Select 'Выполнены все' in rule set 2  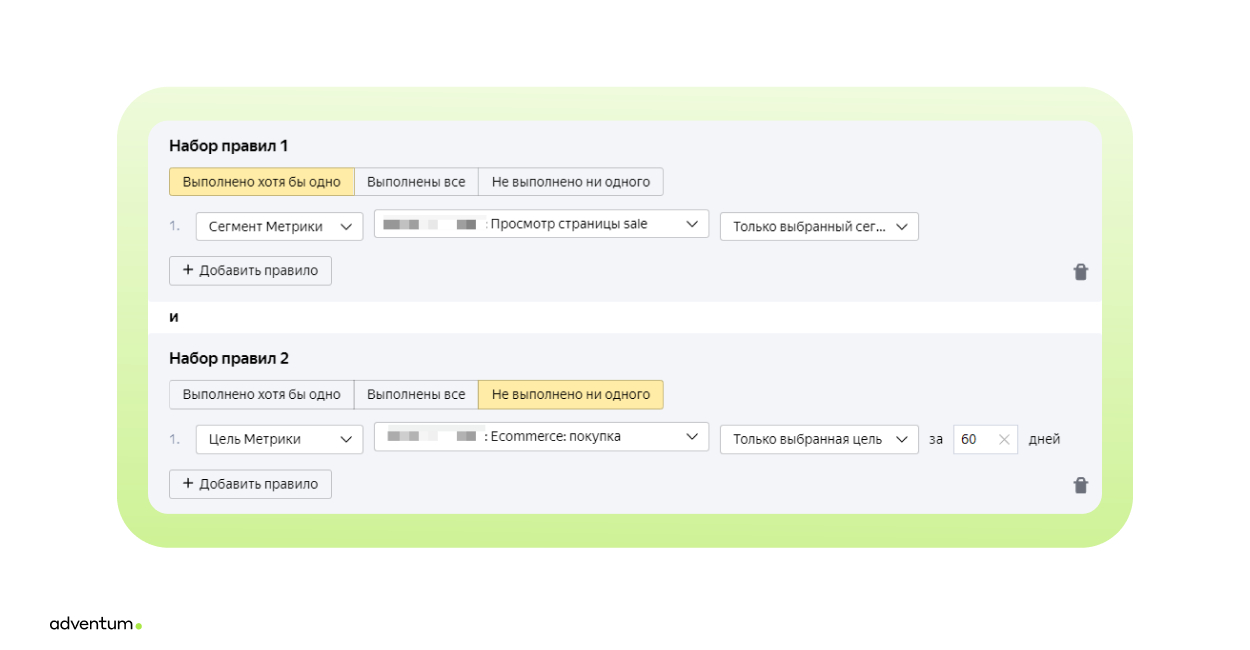click(x=416, y=394)
